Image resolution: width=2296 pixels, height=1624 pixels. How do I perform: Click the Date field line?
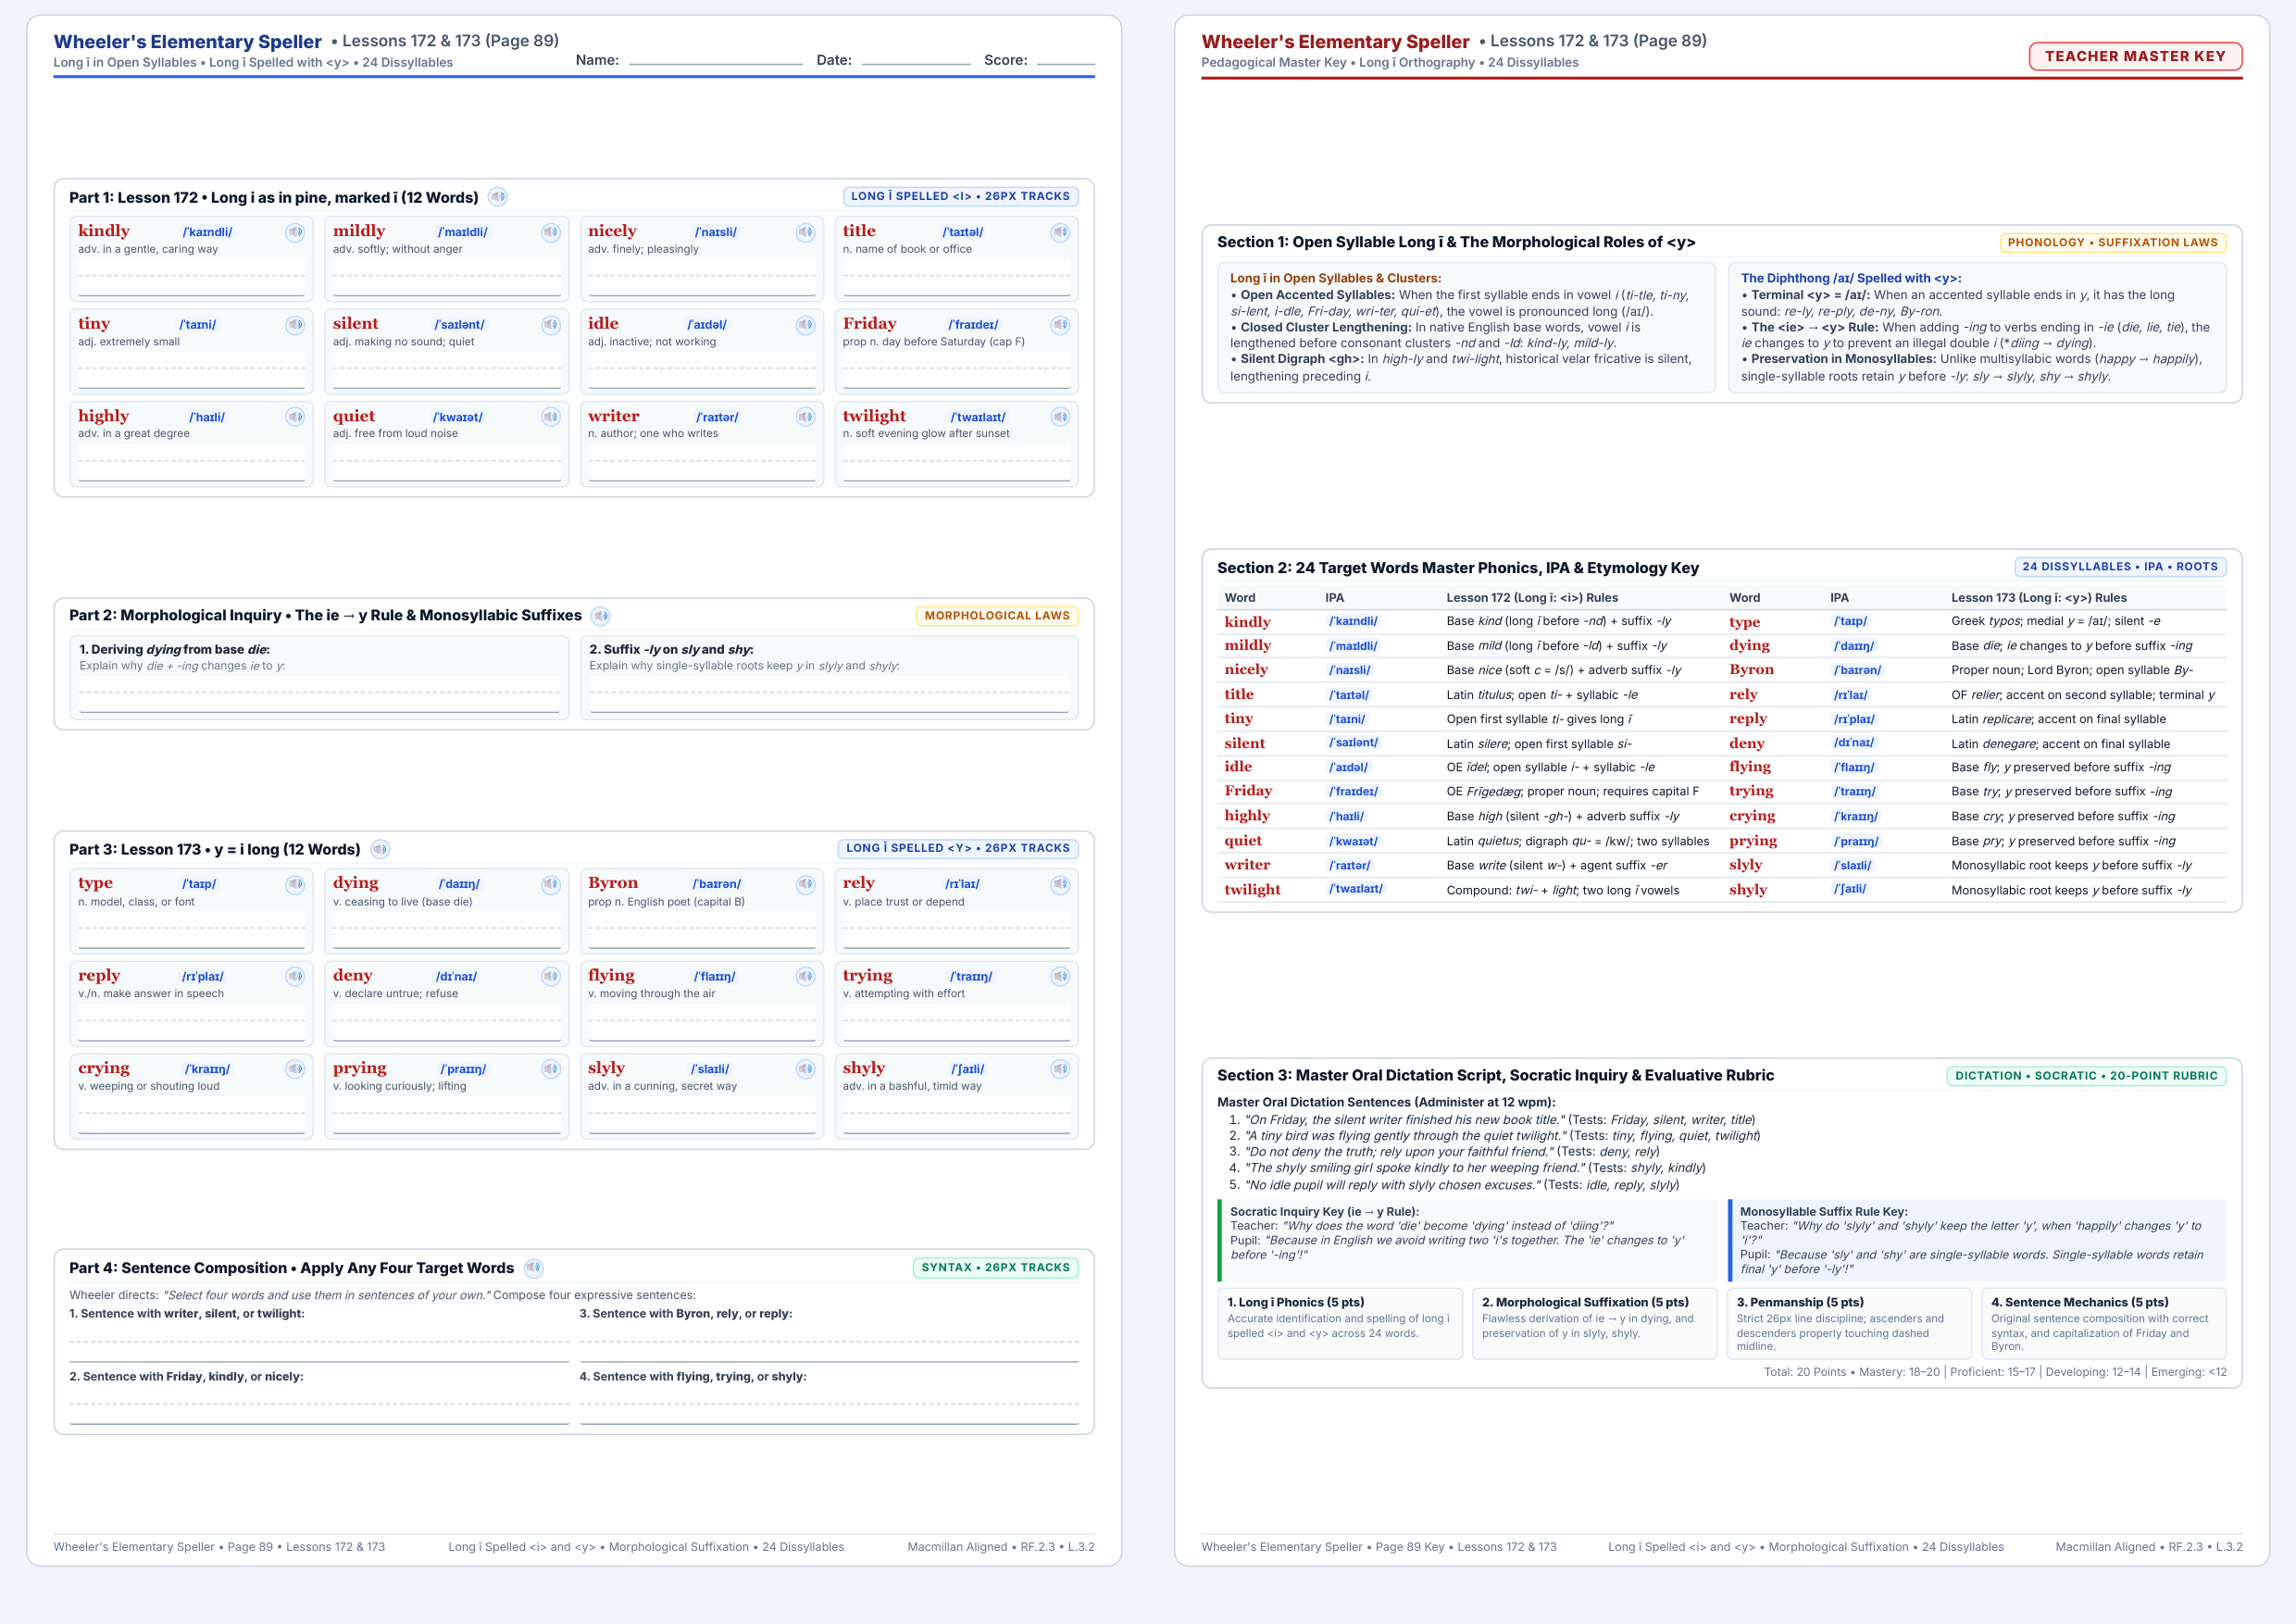(x=916, y=60)
